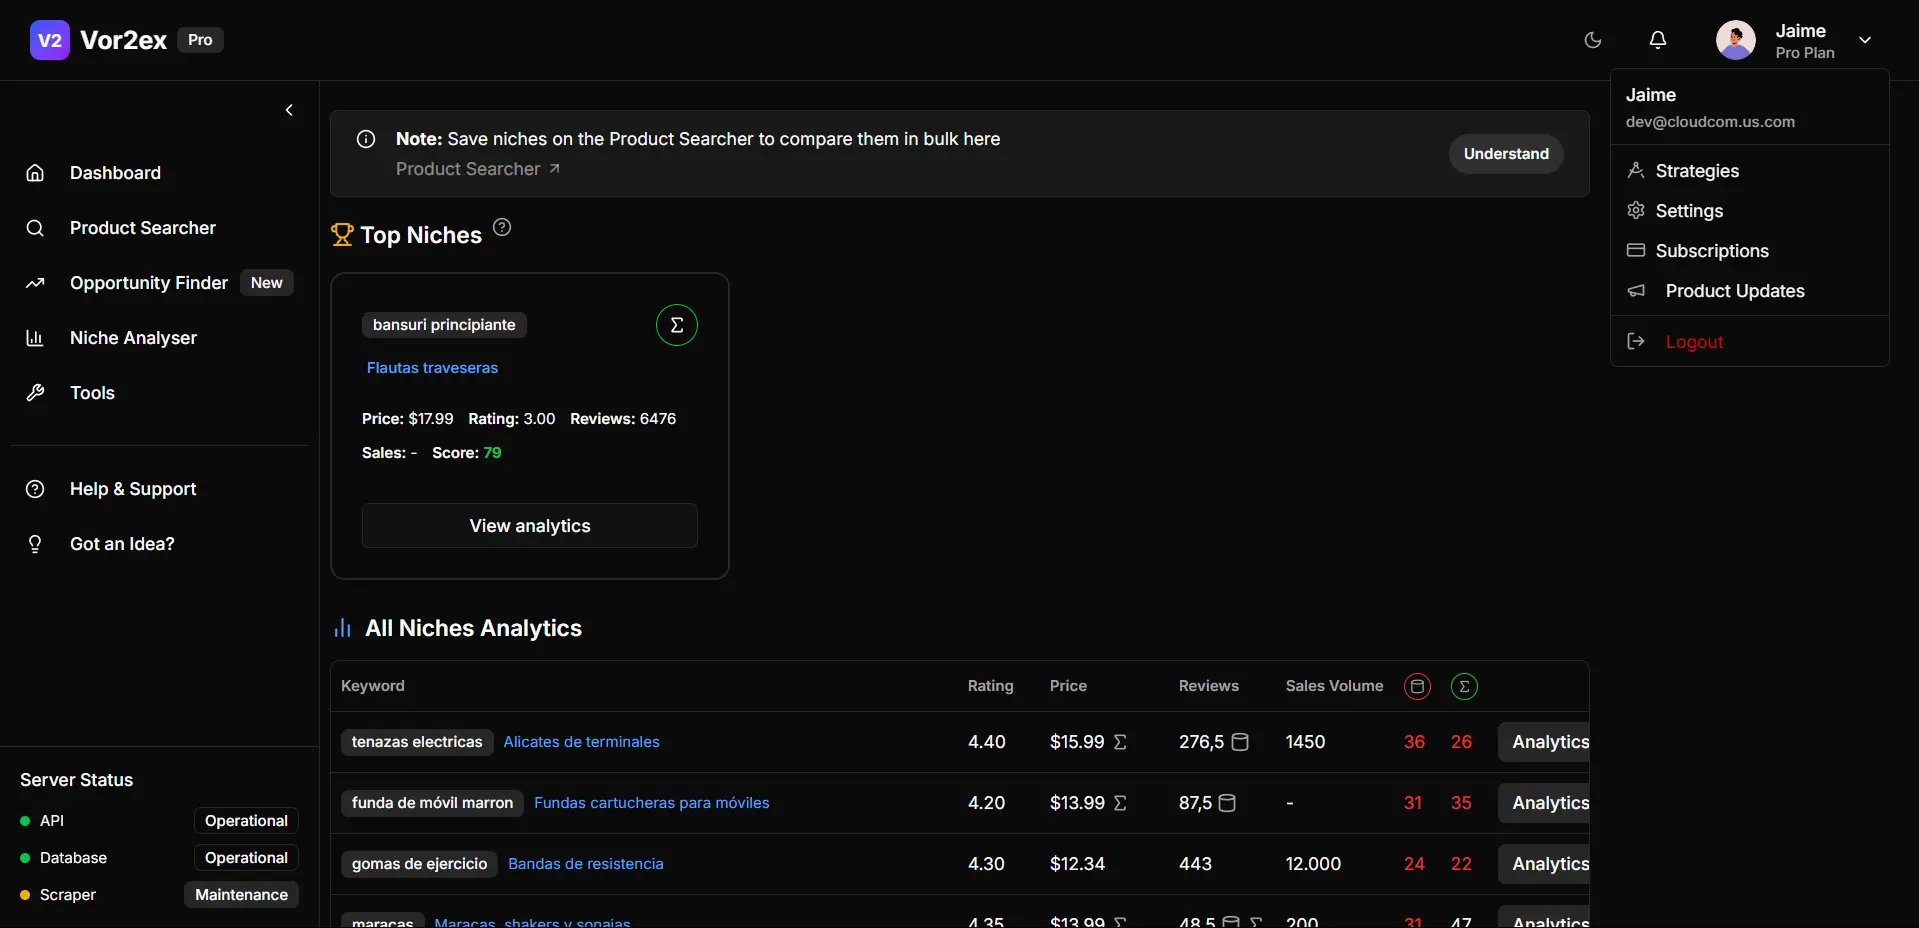Open the Fundas cartucheras para móviles link

click(652, 803)
